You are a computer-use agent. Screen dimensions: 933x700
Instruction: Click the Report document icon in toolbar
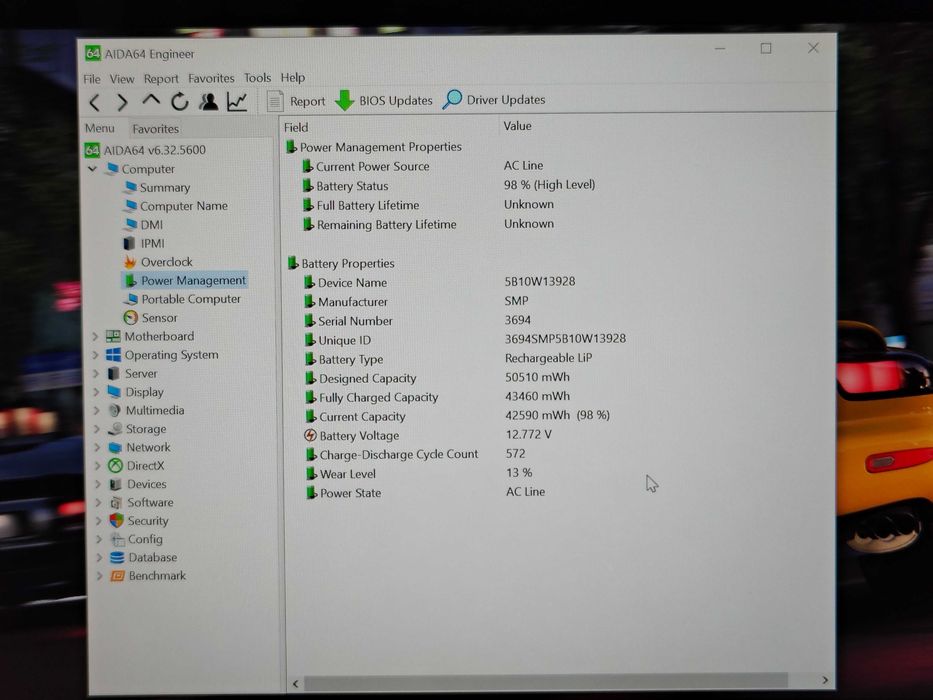pos(274,101)
